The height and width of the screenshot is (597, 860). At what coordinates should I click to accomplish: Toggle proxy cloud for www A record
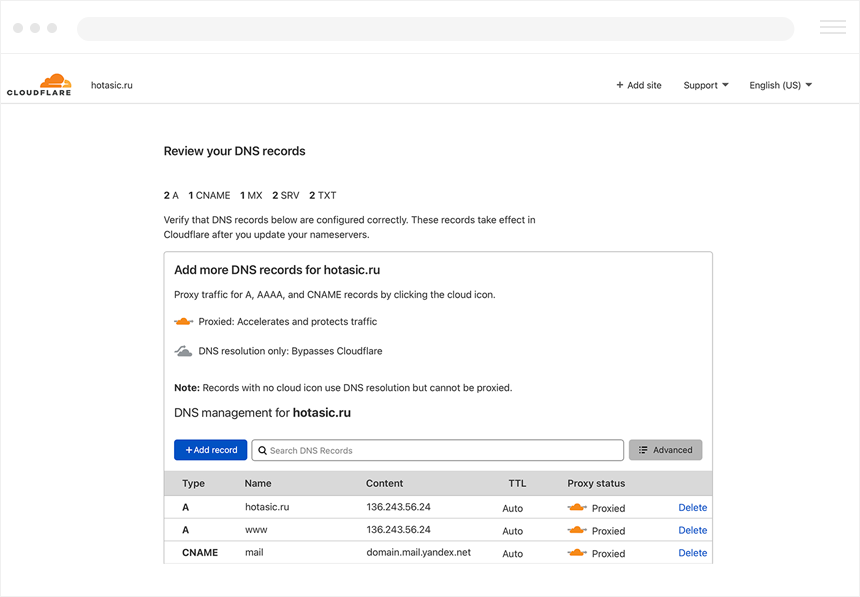pyautogui.click(x=577, y=530)
